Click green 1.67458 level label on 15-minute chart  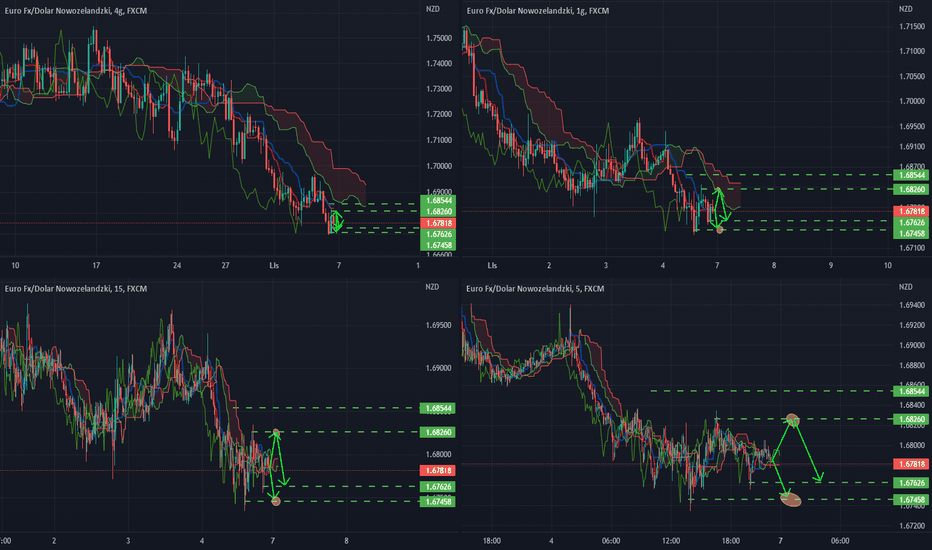pos(438,502)
